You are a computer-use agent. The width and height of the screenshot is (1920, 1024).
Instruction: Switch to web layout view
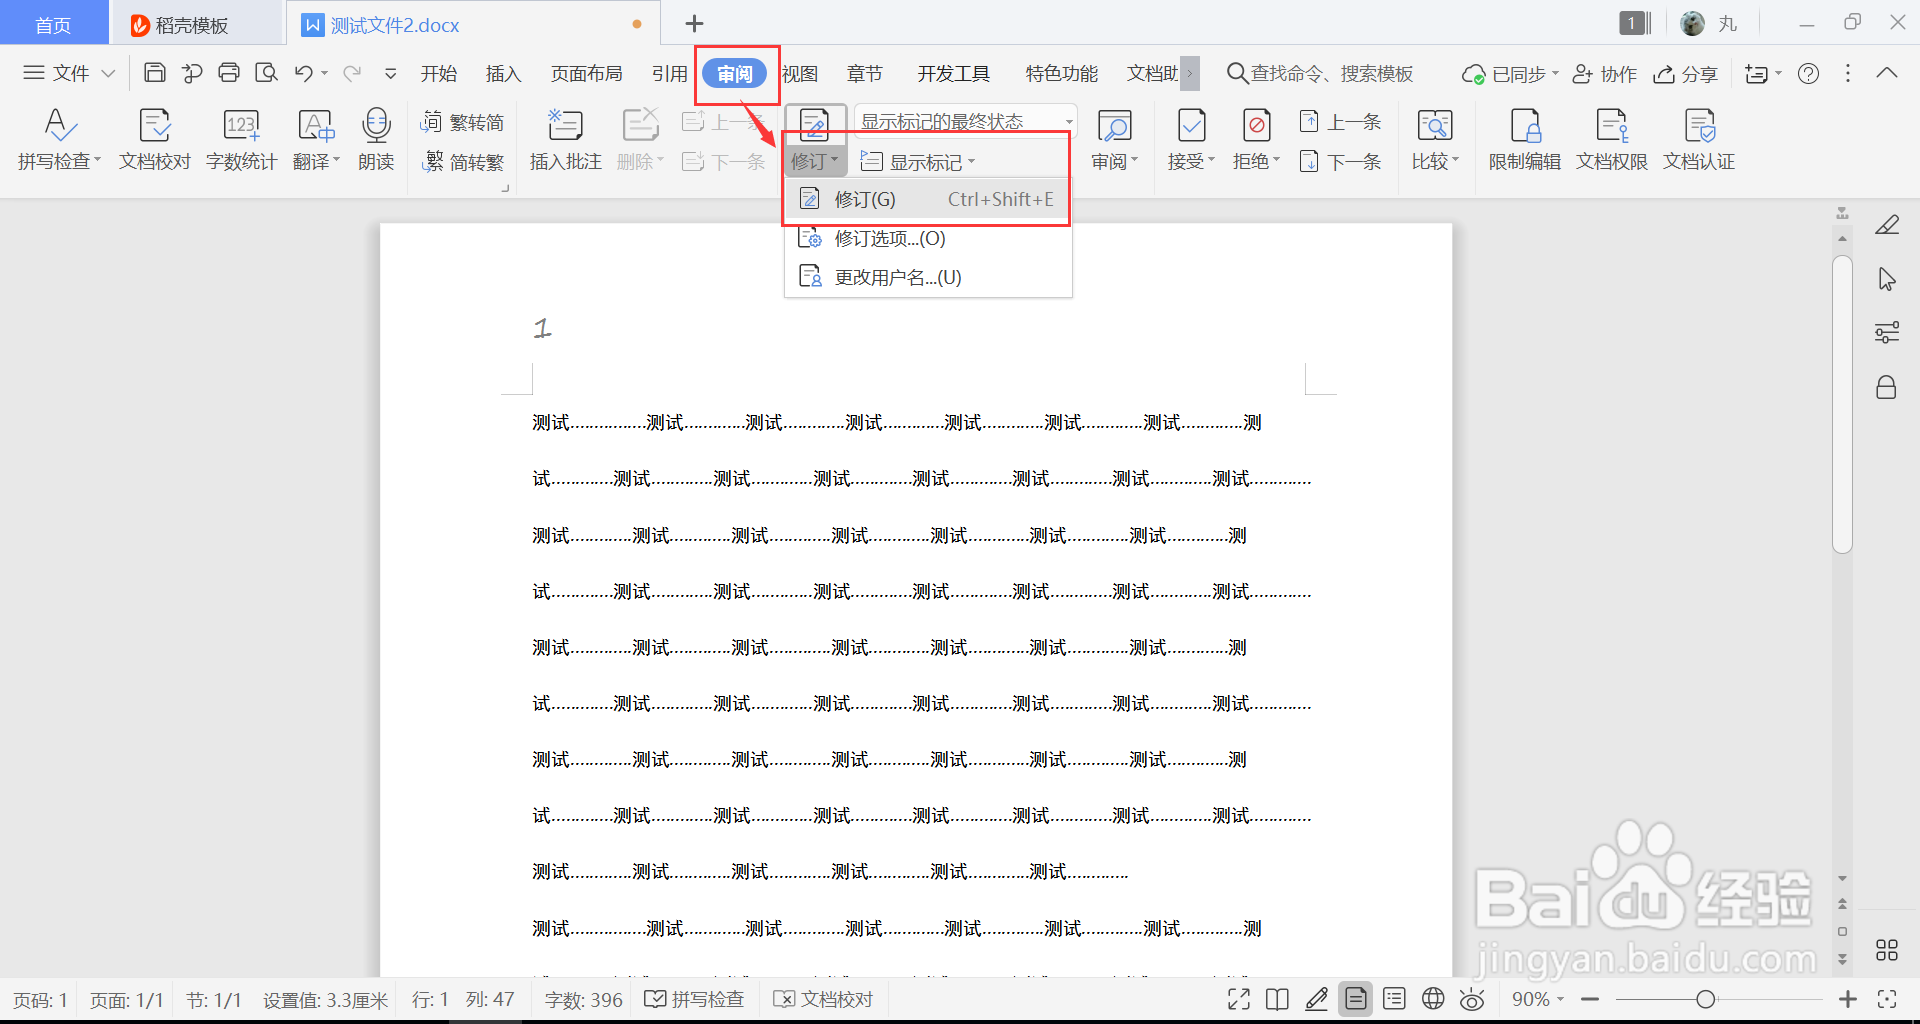point(1433,999)
